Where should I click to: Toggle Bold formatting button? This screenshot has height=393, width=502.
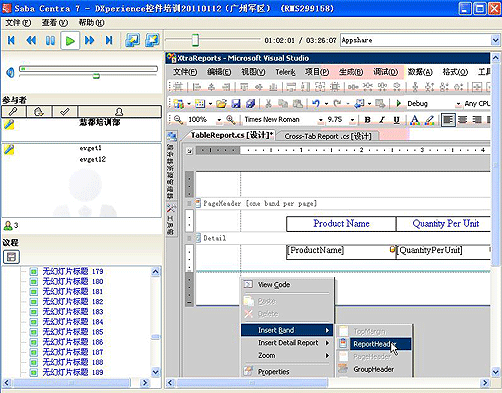pyautogui.click(x=367, y=120)
